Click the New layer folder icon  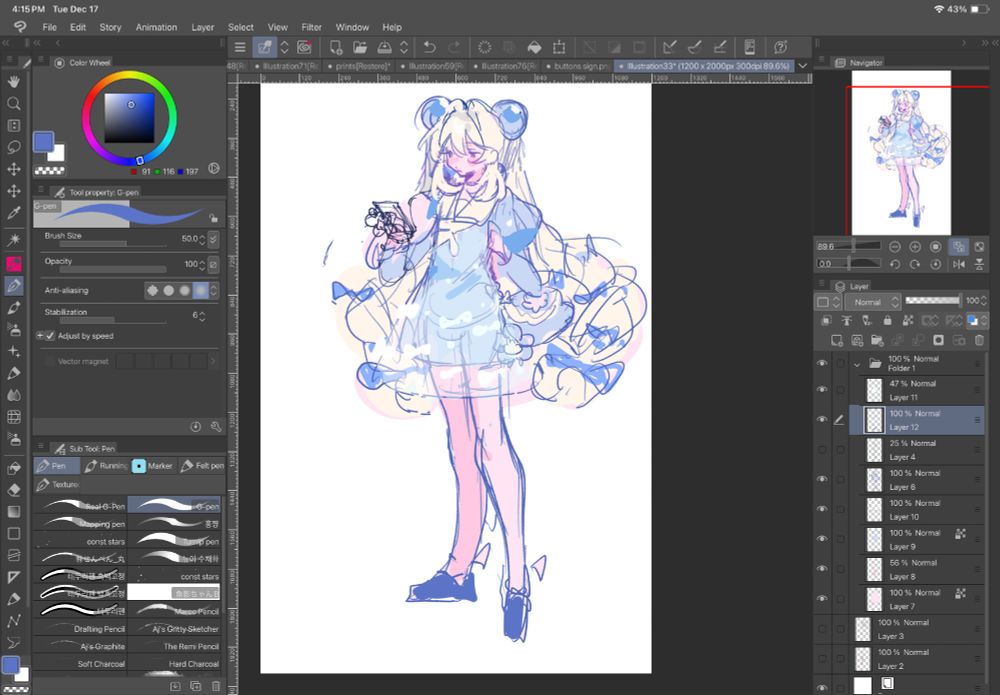(877, 340)
